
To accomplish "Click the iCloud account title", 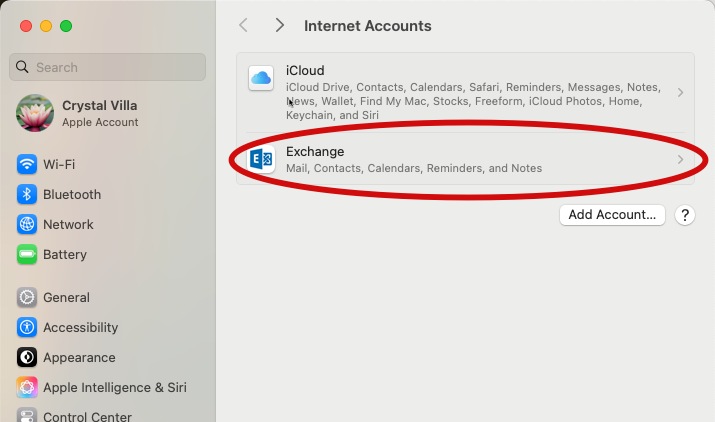I will click(x=305, y=71).
